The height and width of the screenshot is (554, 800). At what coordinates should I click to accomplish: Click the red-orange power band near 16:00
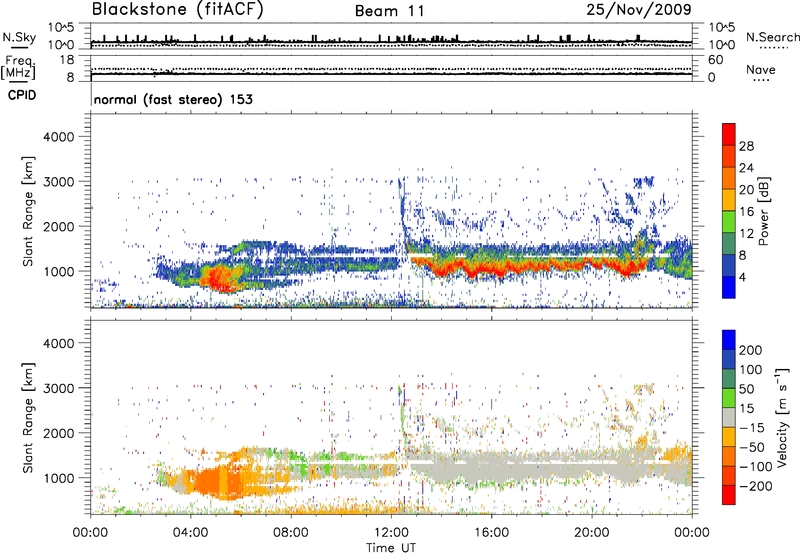tap(491, 269)
